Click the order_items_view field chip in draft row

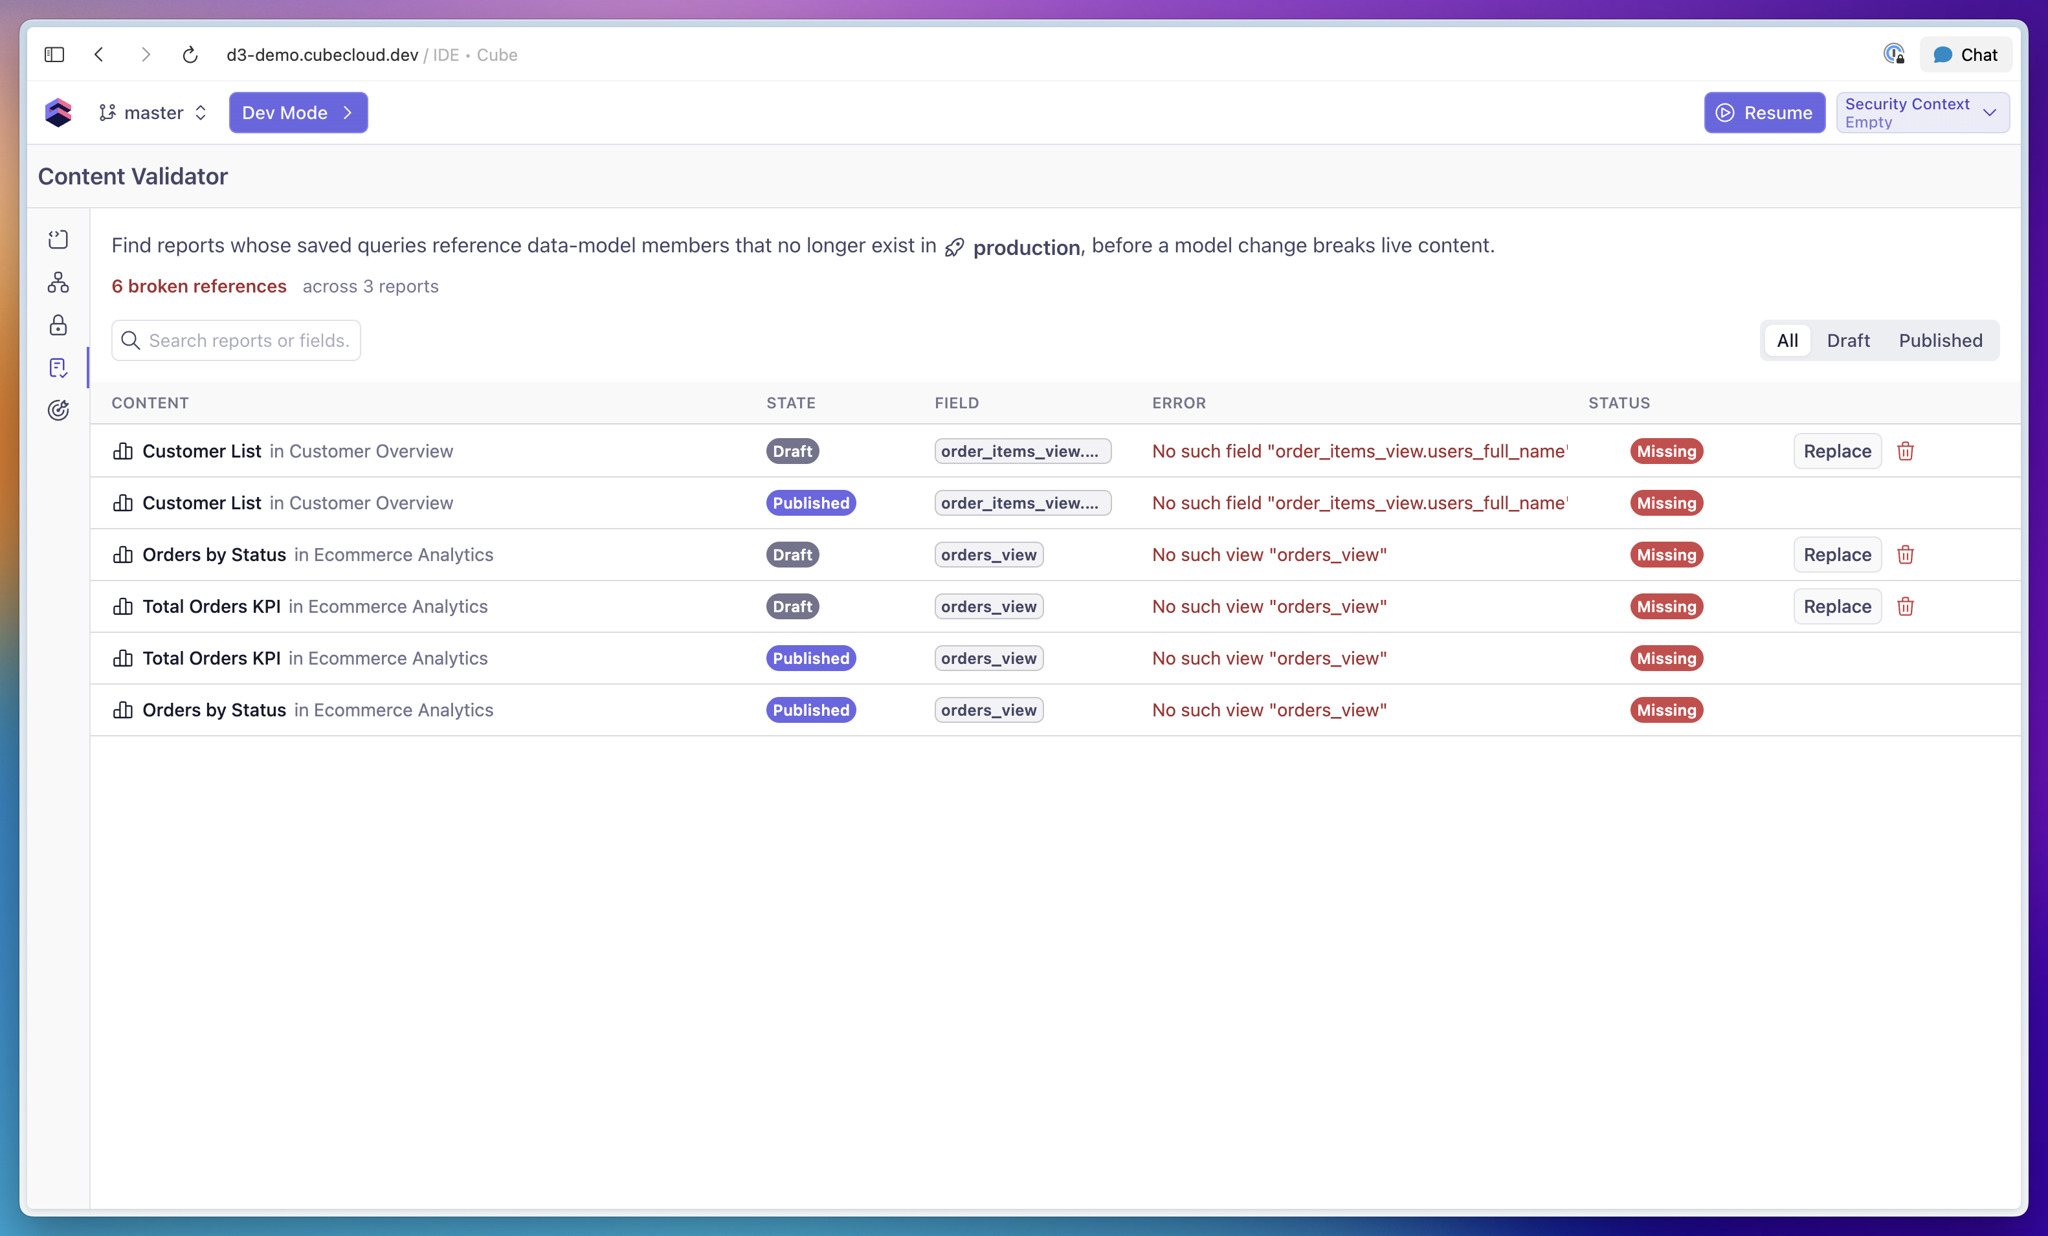click(1022, 451)
